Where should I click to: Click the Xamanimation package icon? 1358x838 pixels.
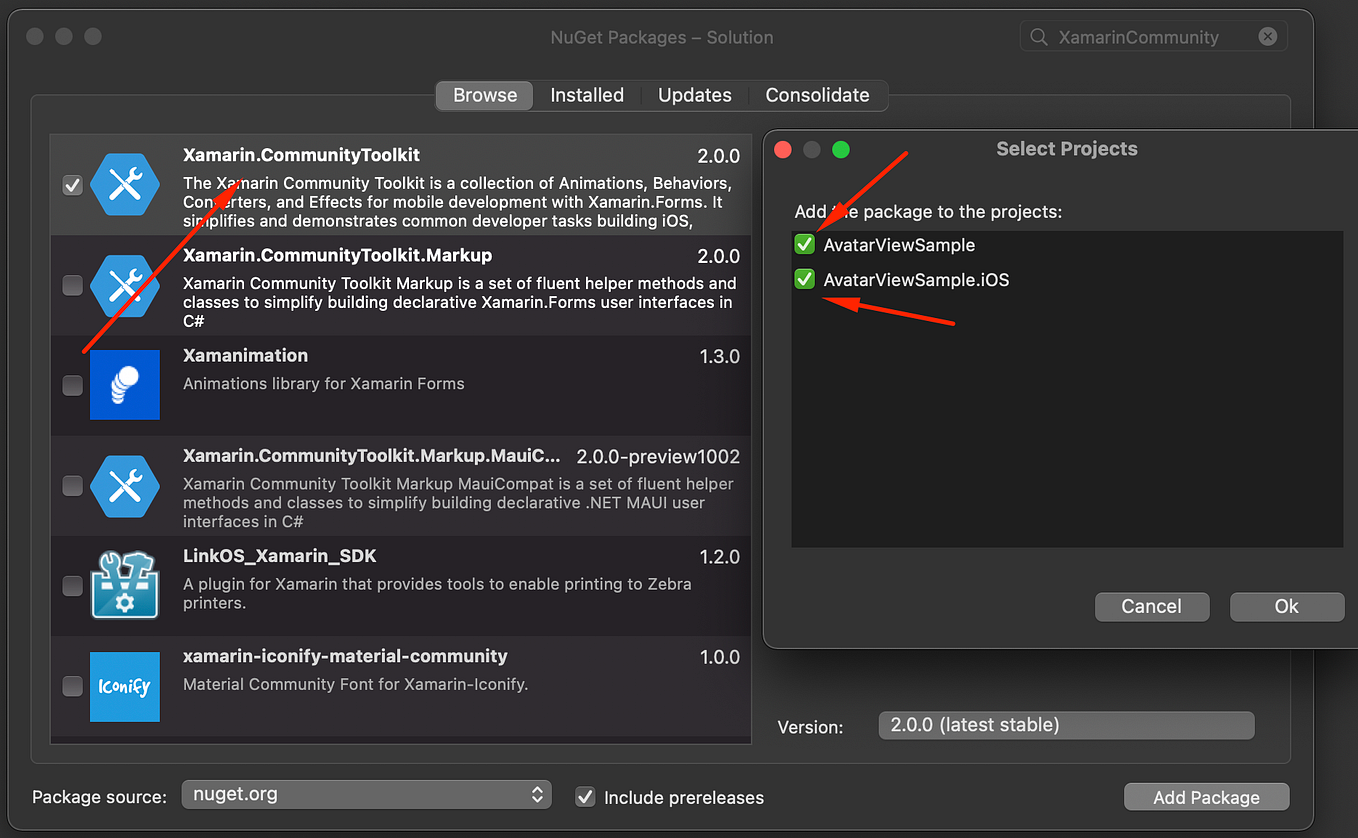pyautogui.click(x=125, y=385)
